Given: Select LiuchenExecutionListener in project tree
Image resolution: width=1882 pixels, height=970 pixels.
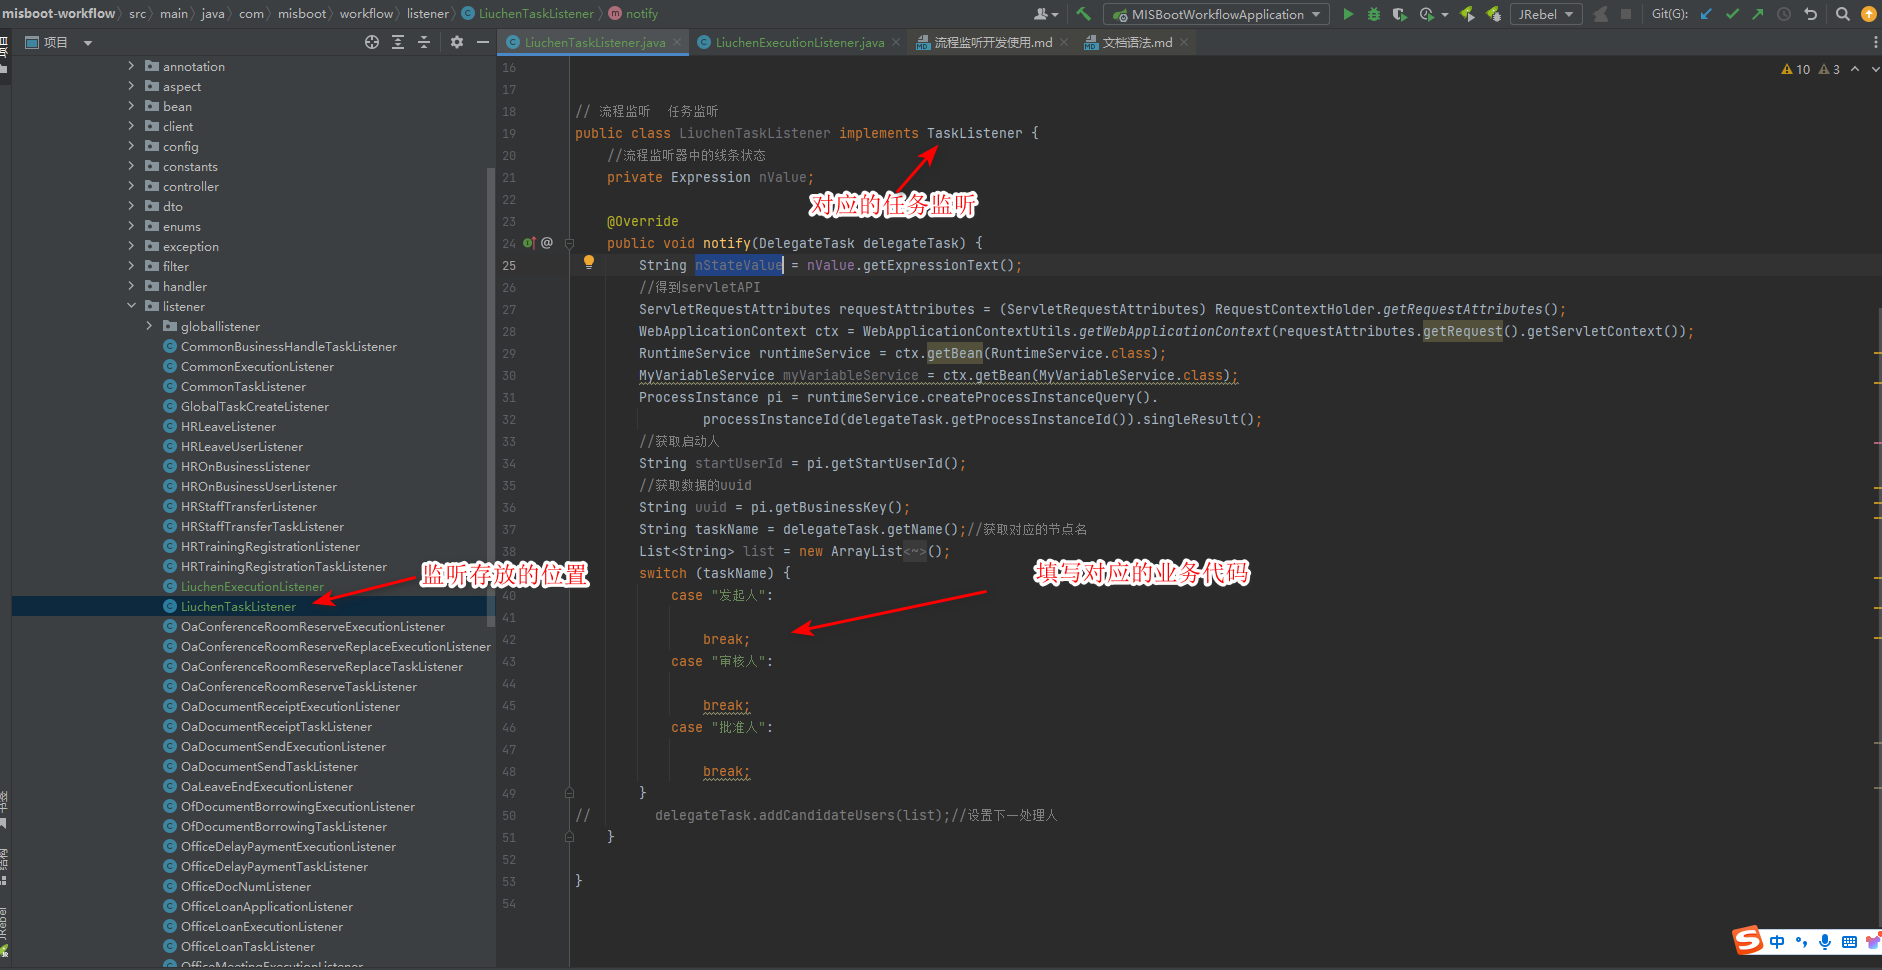Looking at the screenshot, I should [x=252, y=586].
